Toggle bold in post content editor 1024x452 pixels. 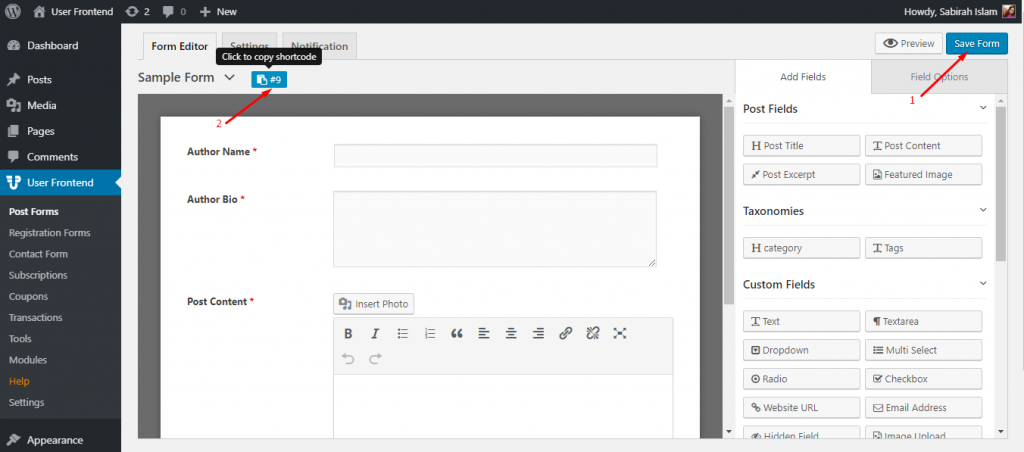pos(348,334)
